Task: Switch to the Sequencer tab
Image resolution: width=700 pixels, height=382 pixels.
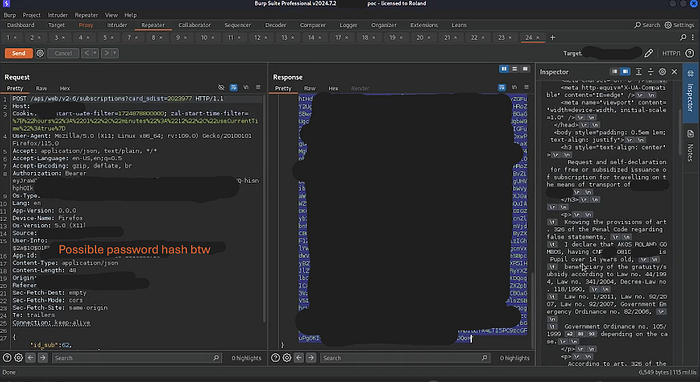Action: (x=238, y=25)
